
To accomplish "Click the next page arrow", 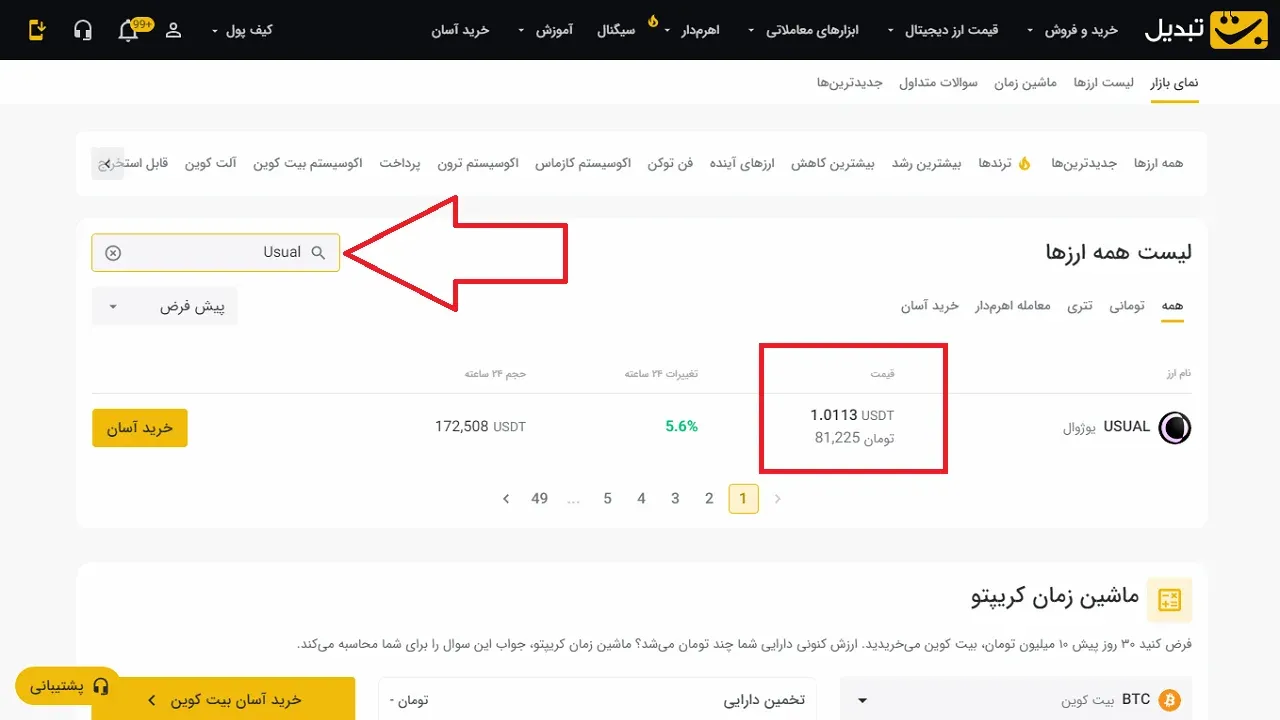I will coord(506,498).
